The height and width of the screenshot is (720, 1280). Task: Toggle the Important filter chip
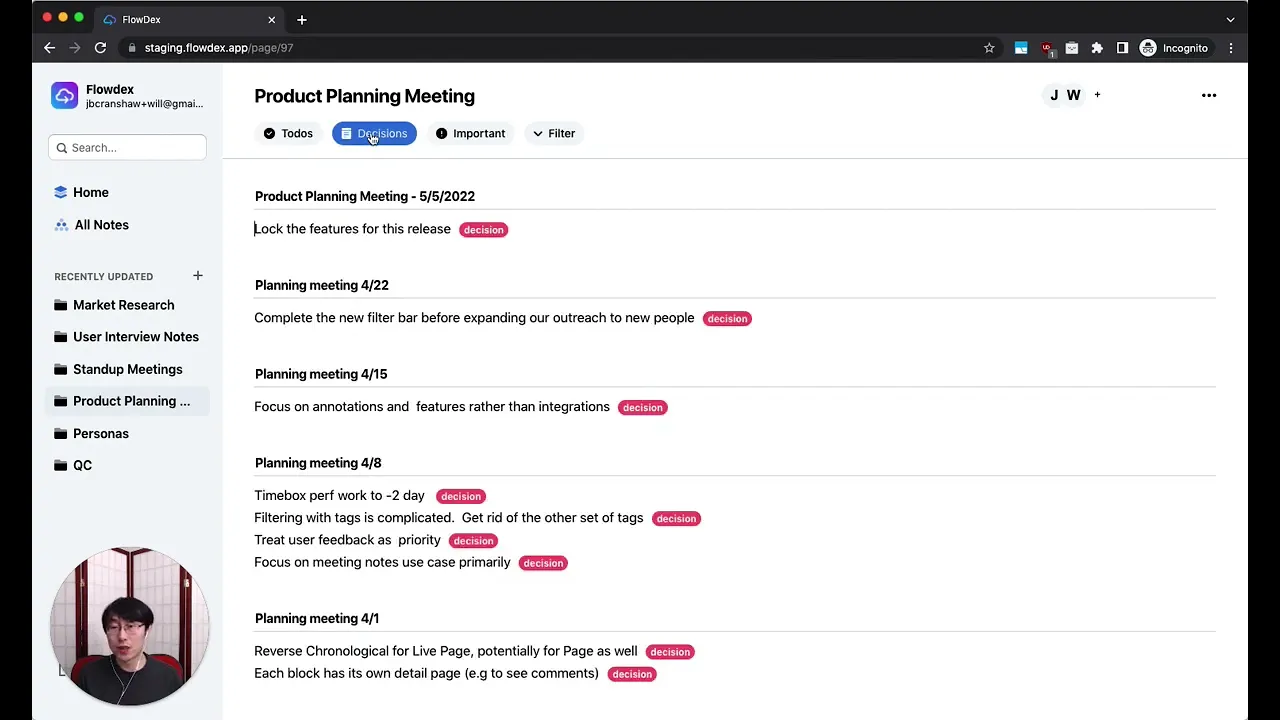pos(470,133)
